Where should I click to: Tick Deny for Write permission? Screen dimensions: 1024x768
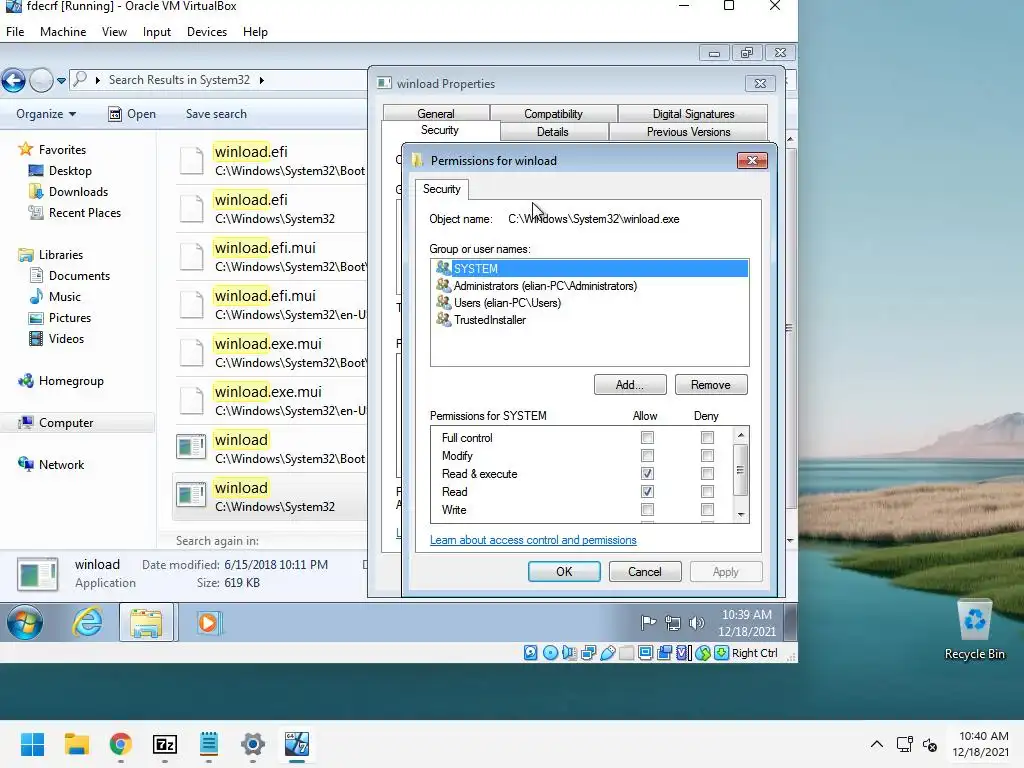pos(707,509)
